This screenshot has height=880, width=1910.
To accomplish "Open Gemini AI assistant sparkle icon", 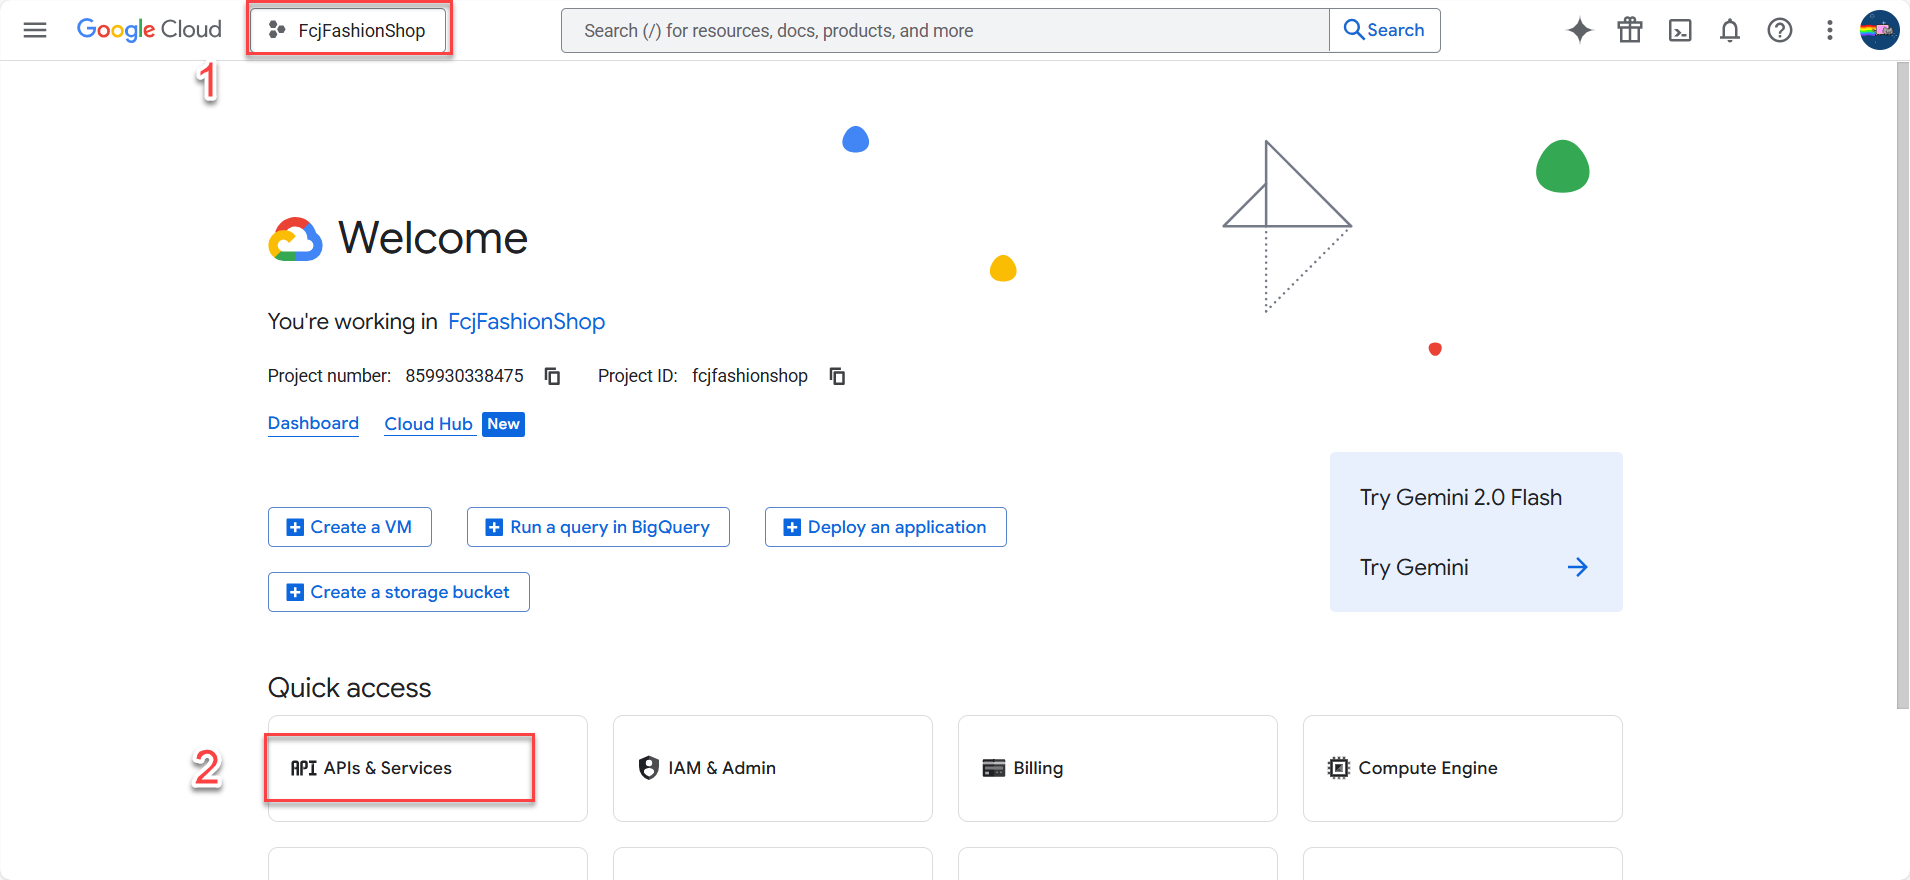I will click(x=1580, y=30).
